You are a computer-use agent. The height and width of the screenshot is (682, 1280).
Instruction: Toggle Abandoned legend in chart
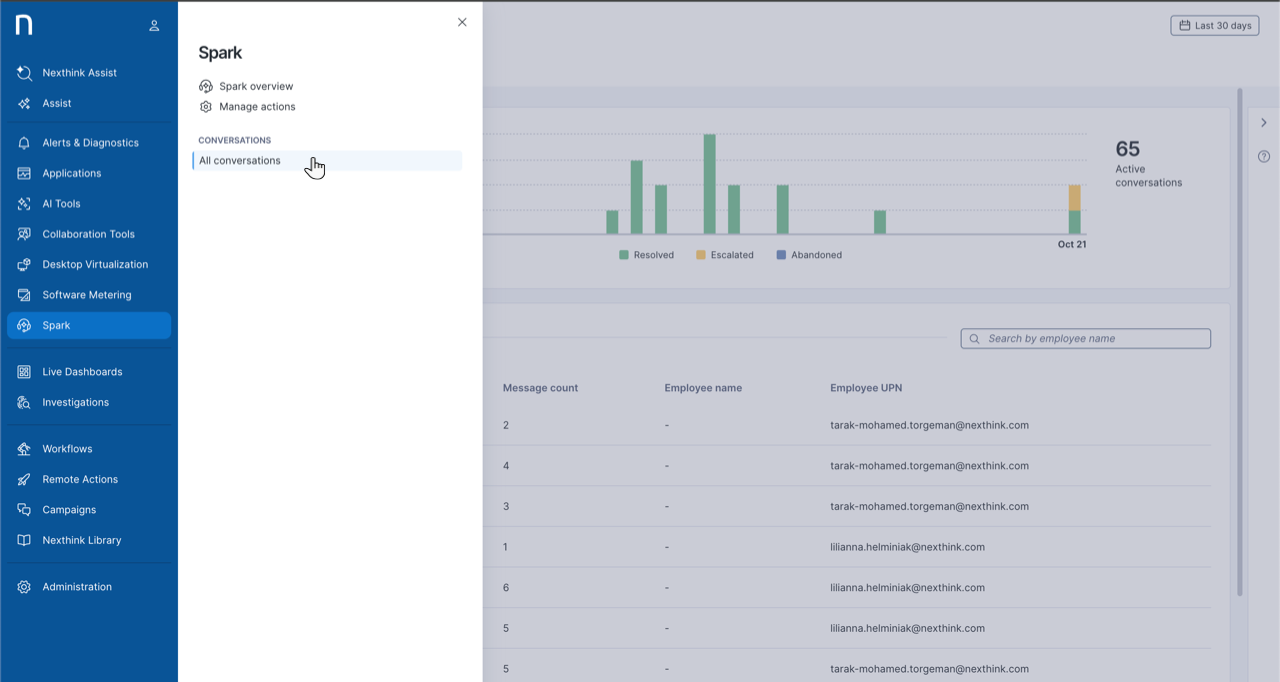click(809, 255)
